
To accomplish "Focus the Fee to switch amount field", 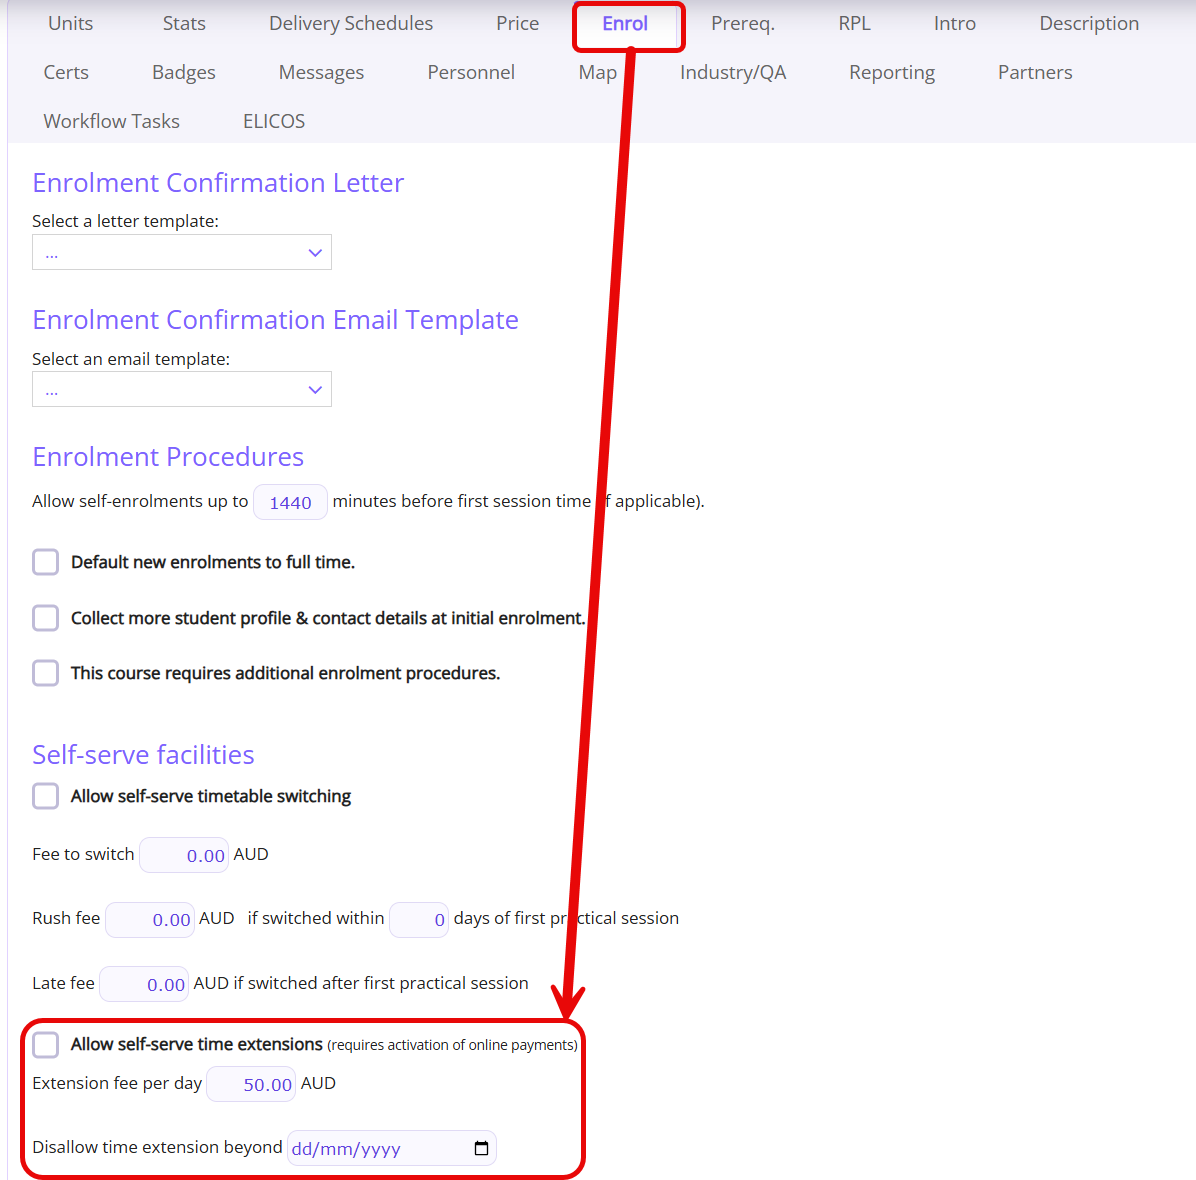I will pos(184,855).
